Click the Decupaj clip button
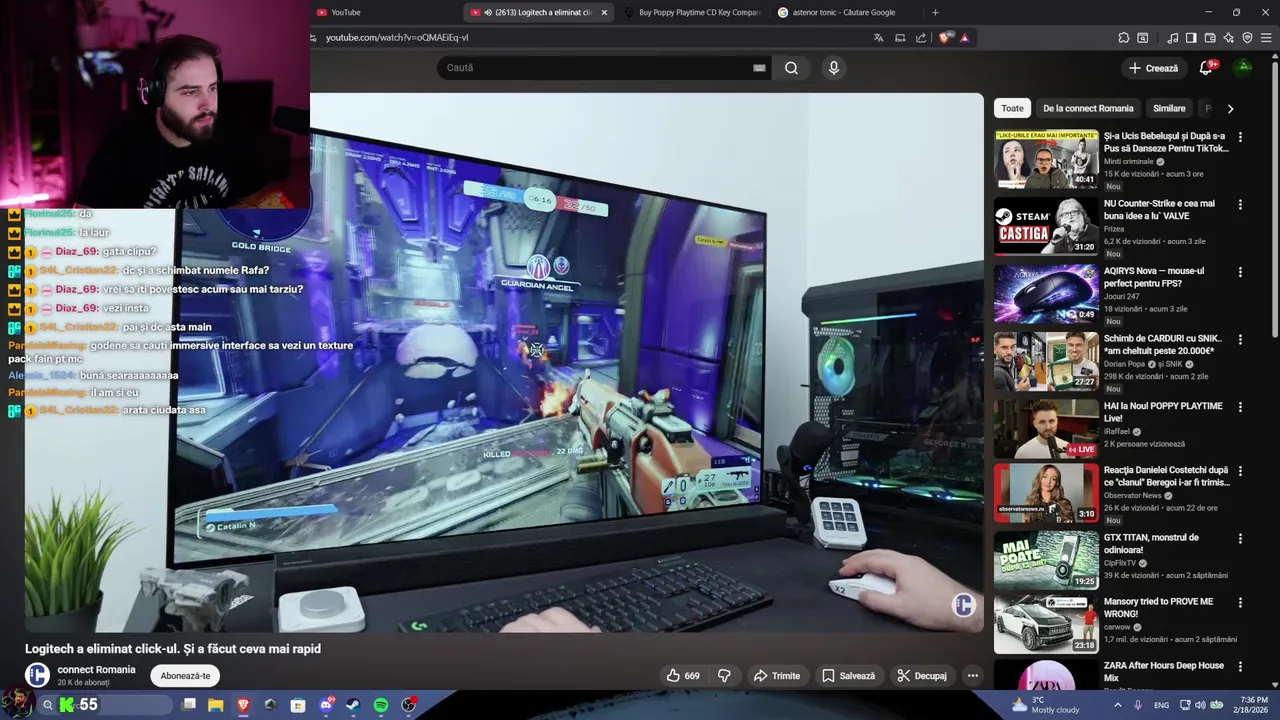1280x720 pixels. (921, 676)
